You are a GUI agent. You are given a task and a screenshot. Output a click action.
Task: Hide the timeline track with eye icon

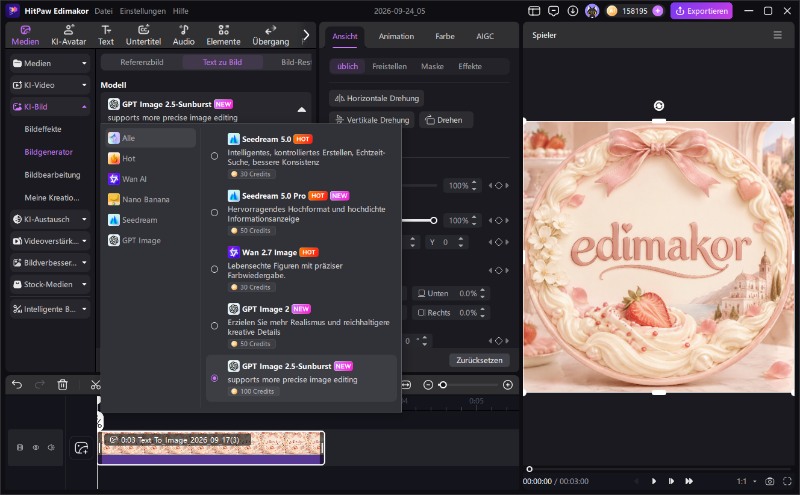(x=36, y=448)
